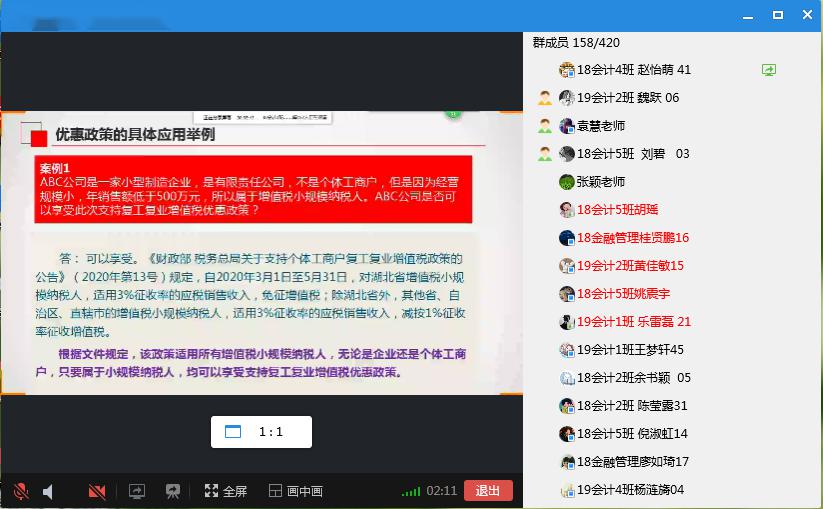Click the 群成员 158/420 header
The width and height of the screenshot is (823, 509).
576,42
